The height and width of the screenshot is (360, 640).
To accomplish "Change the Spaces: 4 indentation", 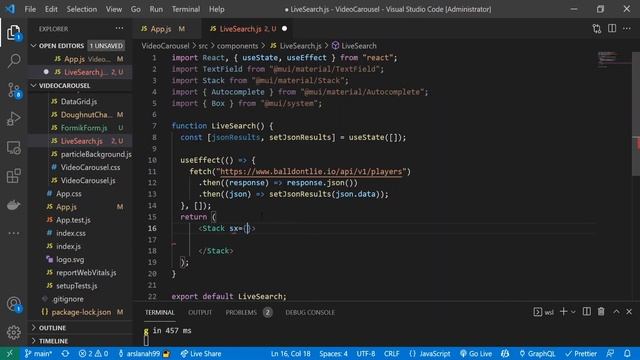I will pyautogui.click(x=333, y=353).
